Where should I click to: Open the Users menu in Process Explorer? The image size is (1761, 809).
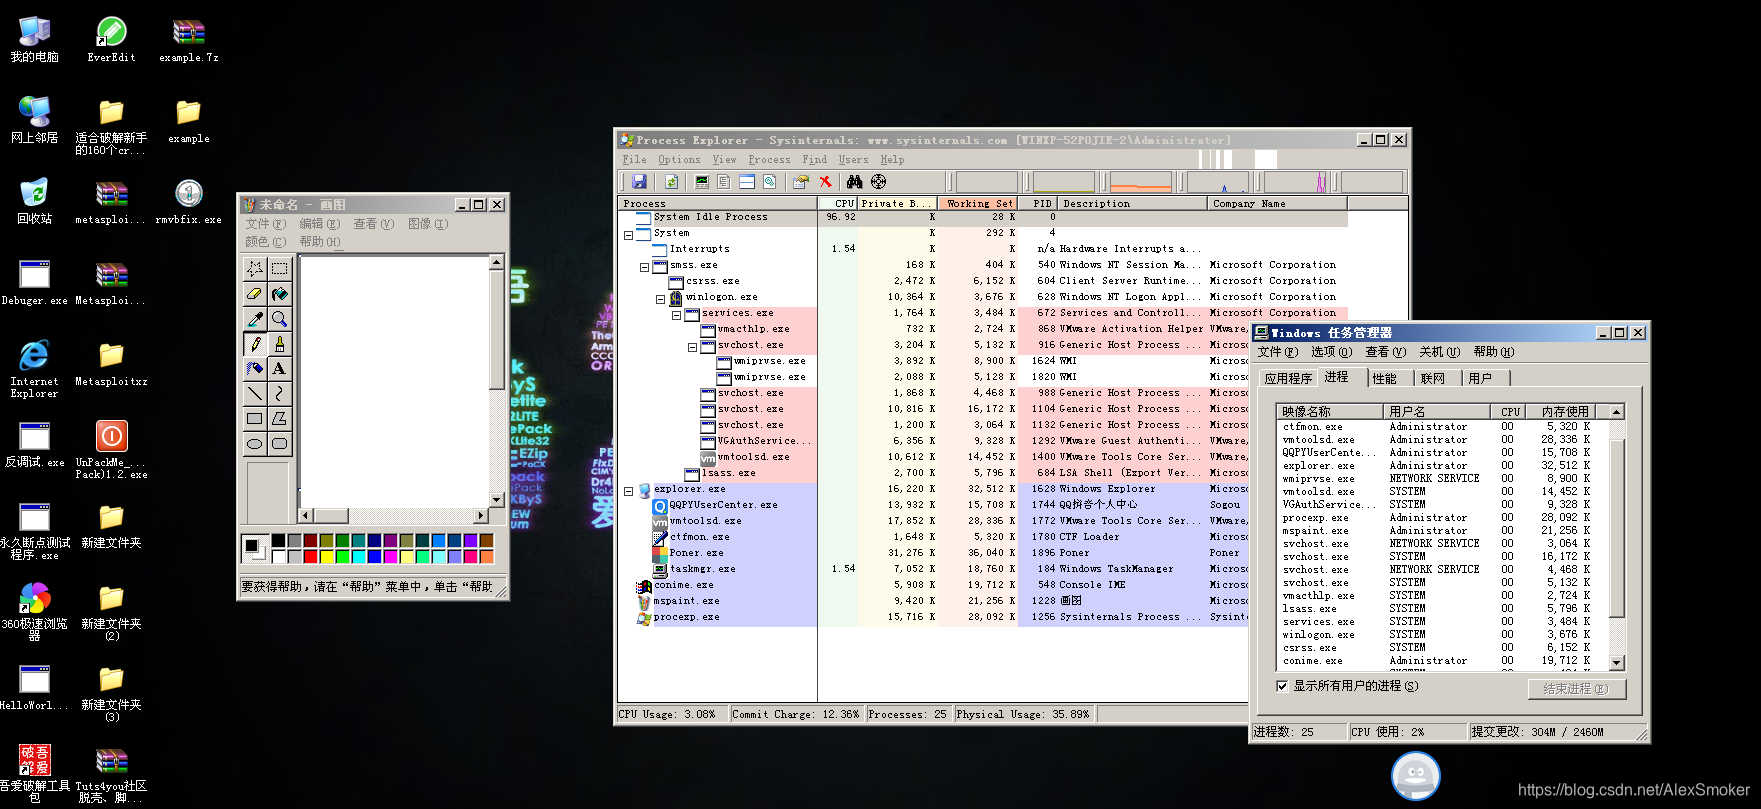[853, 159]
